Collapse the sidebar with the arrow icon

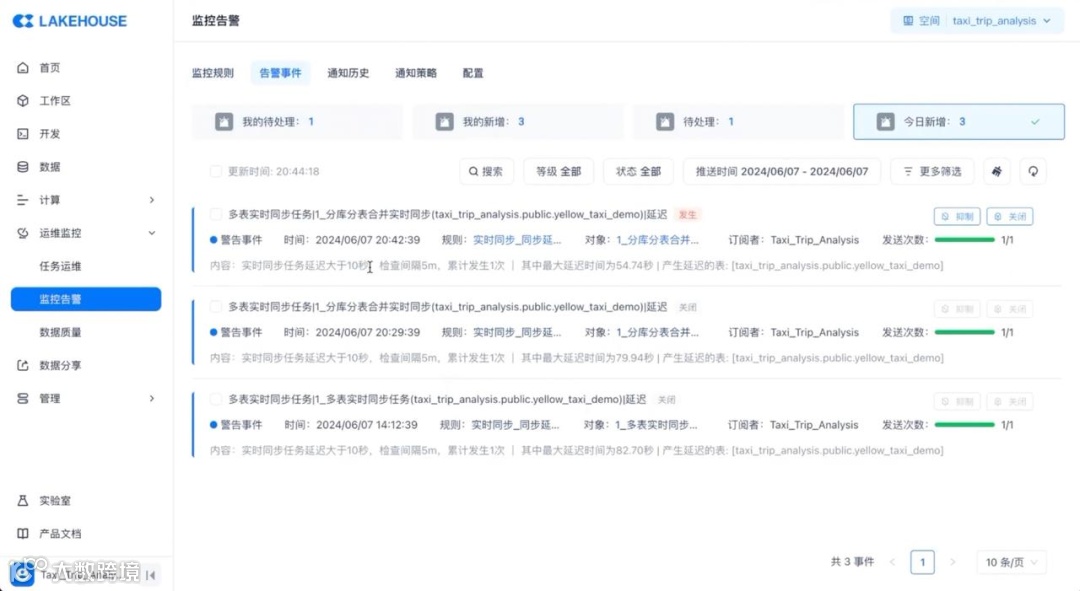click(151, 574)
